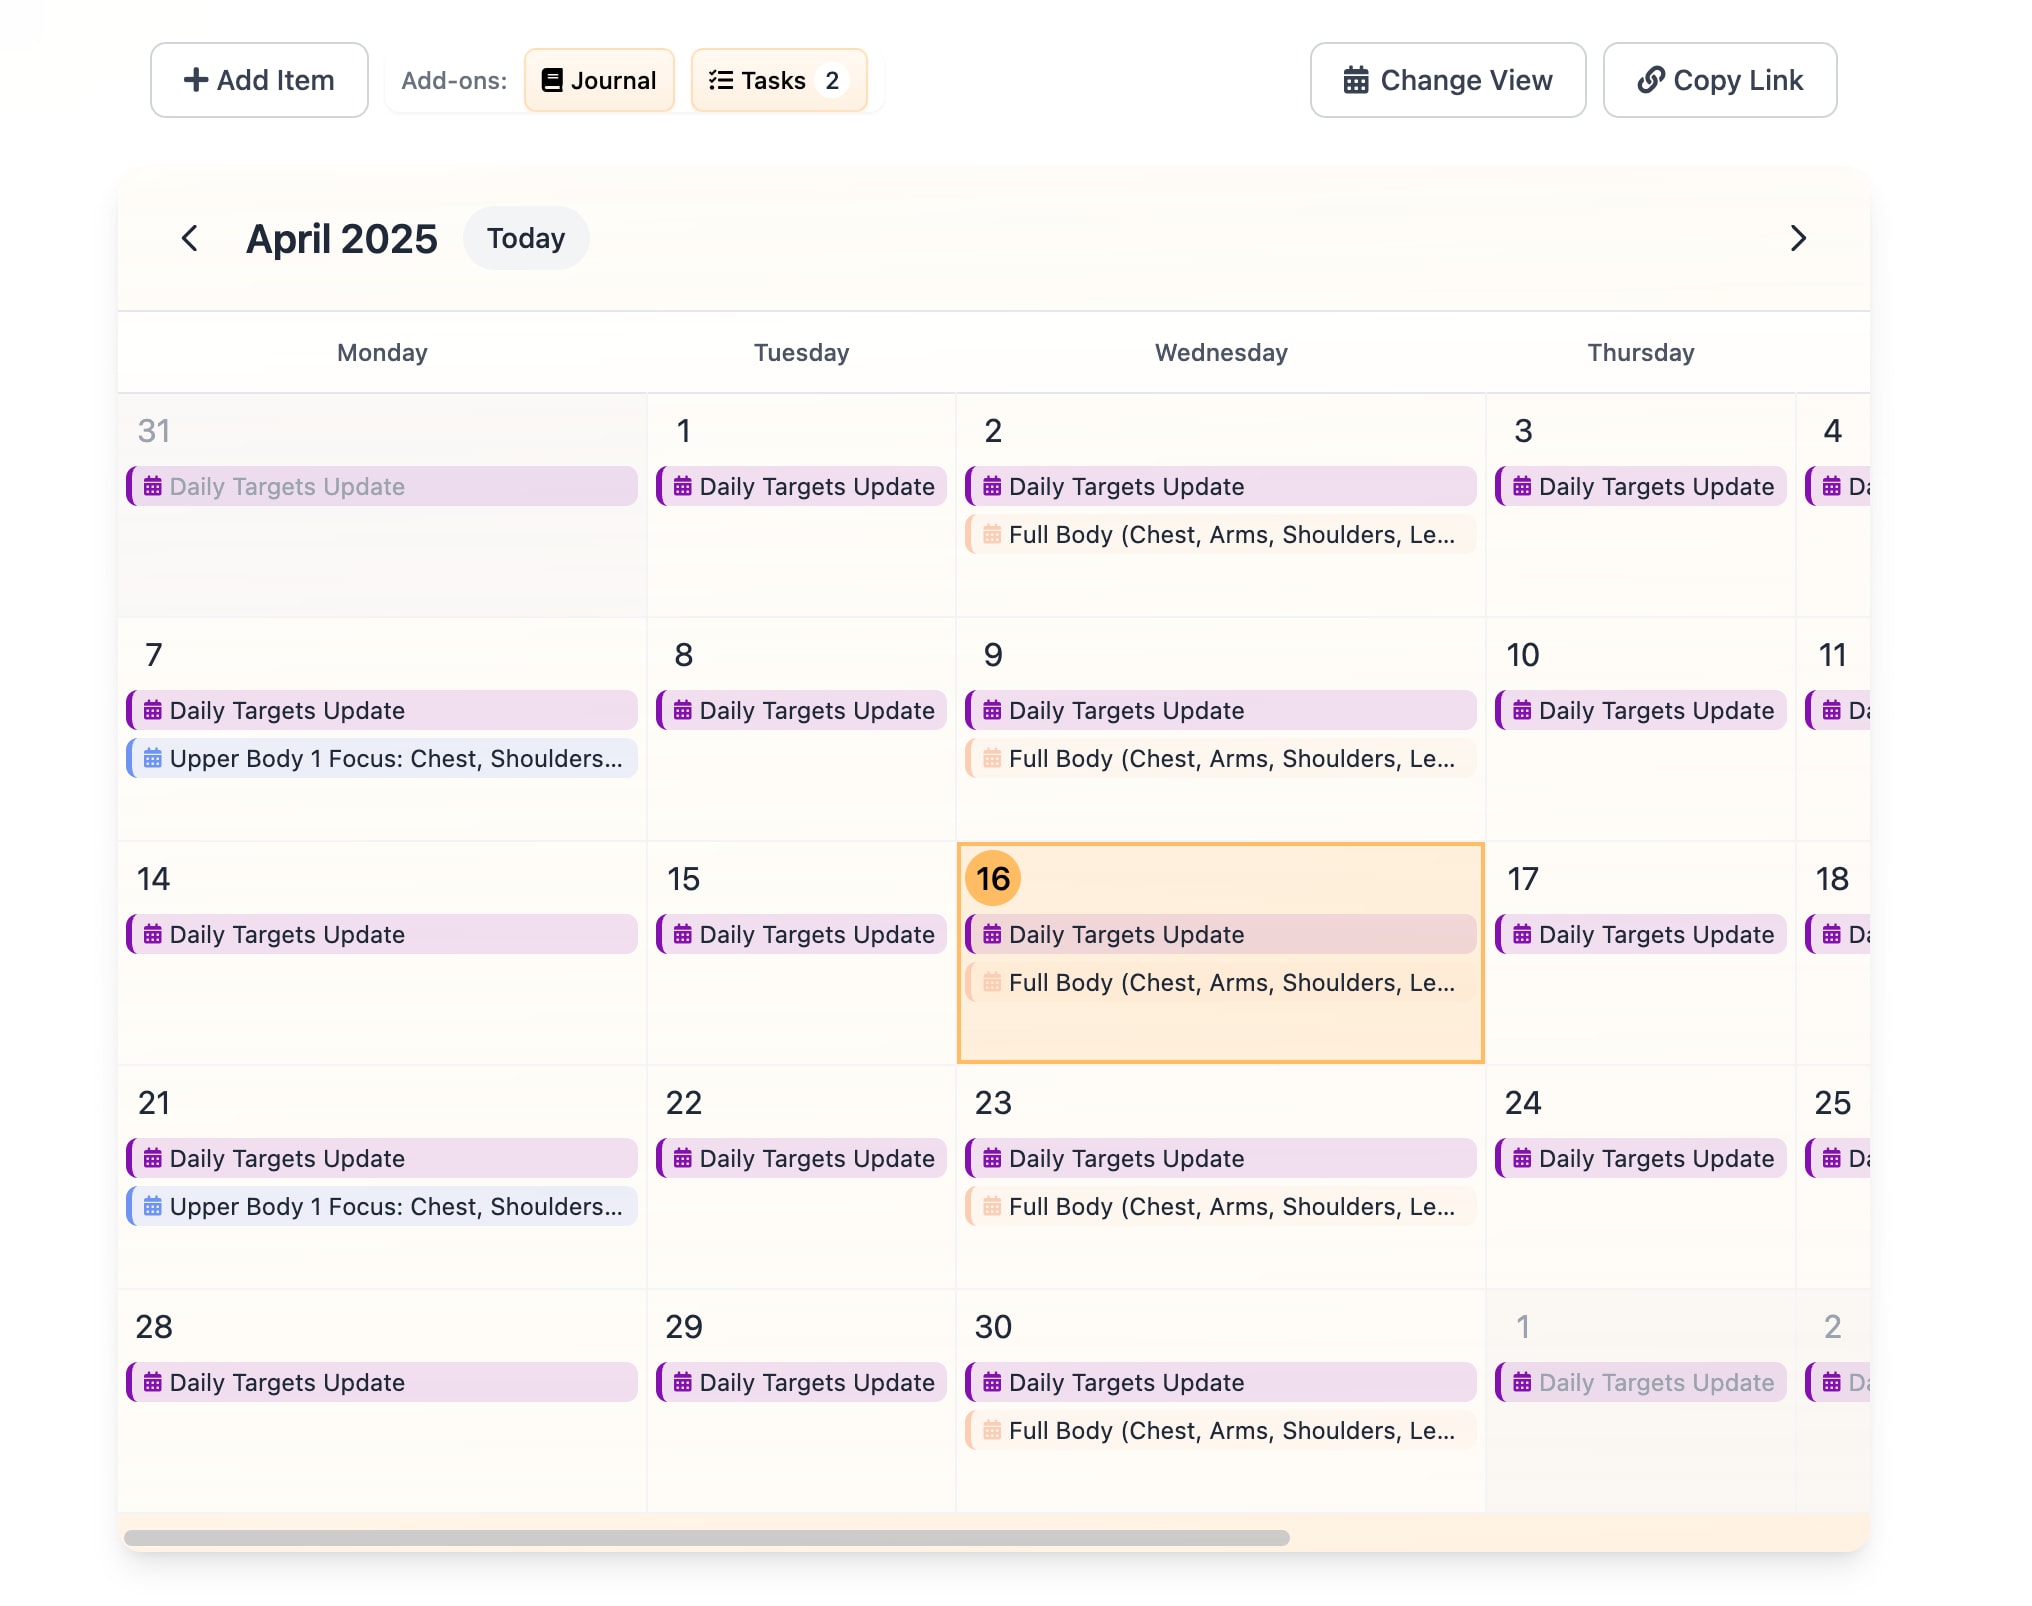Go to previous month with left chevron
Screen dimensions: 2032x1606
tap(189, 238)
